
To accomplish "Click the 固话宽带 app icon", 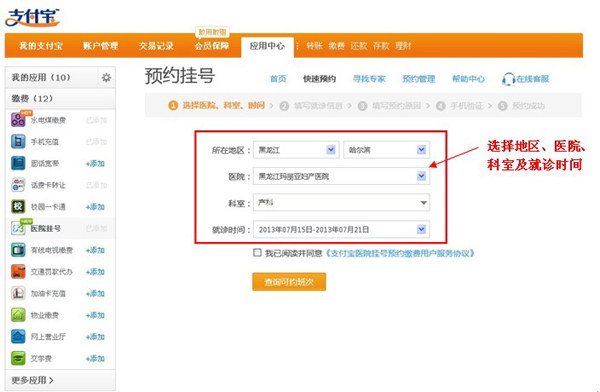I will 18,163.
